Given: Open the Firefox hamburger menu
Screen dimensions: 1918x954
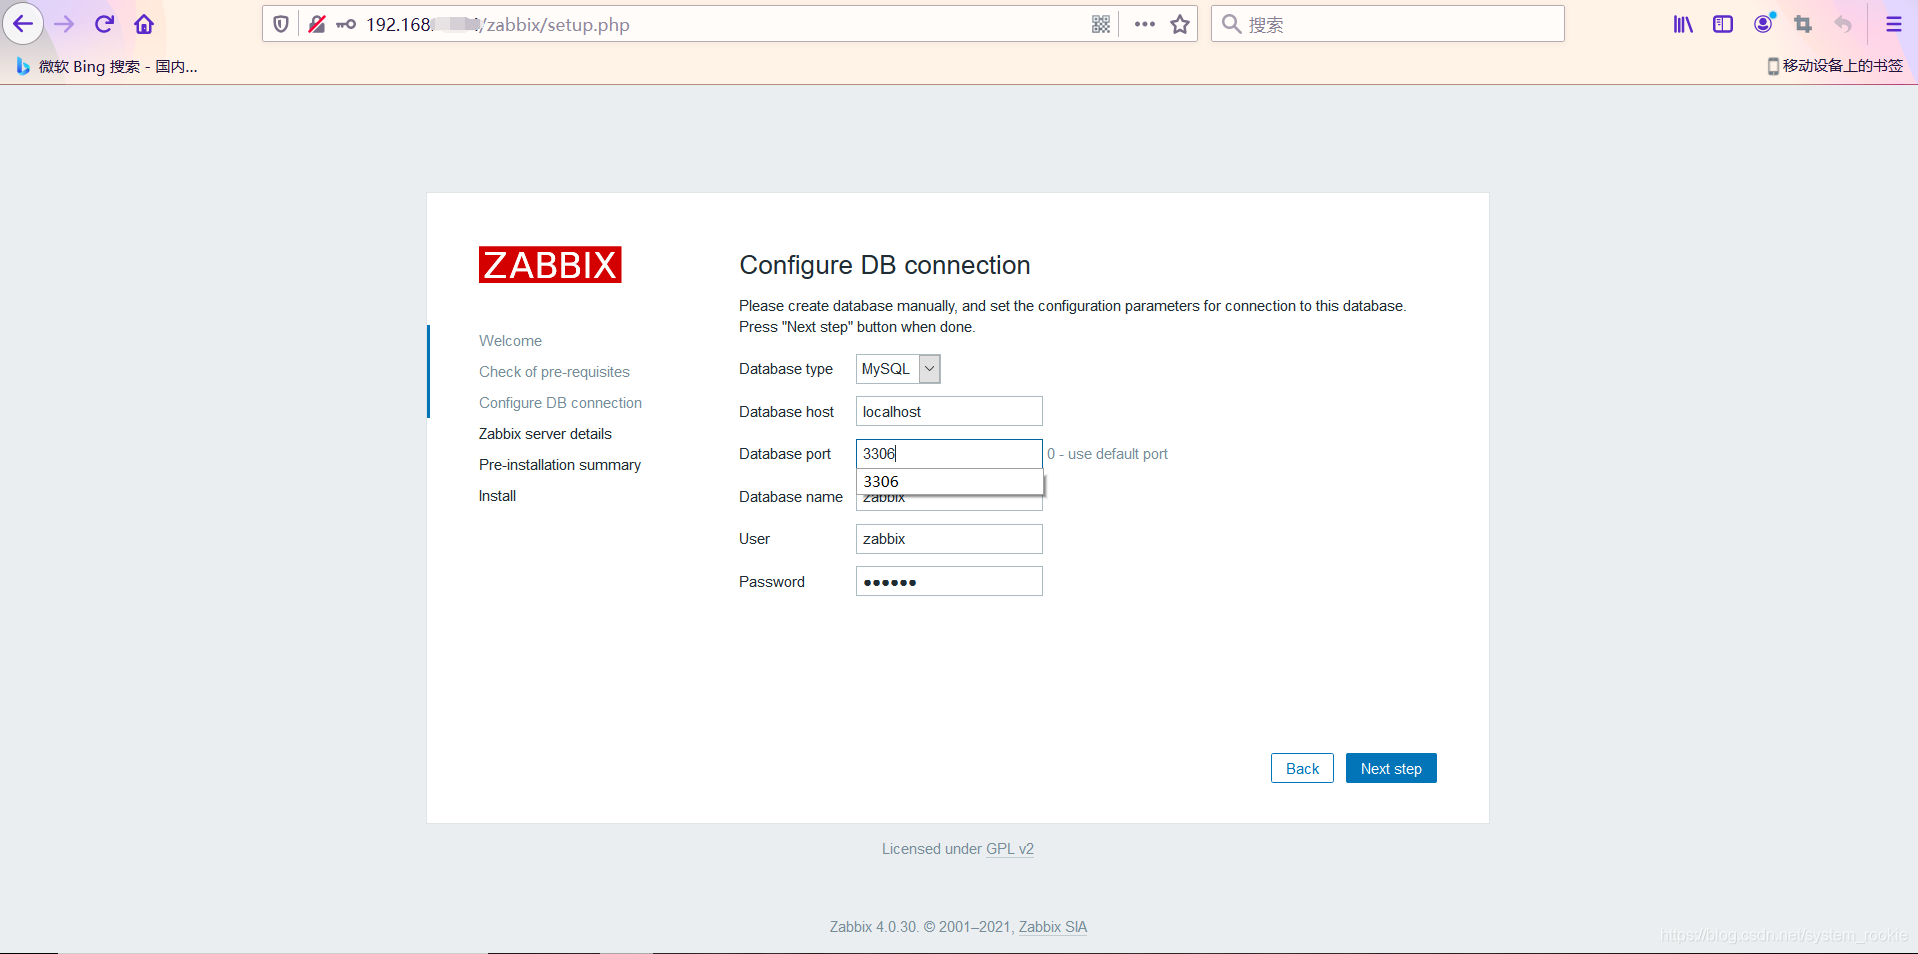Looking at the screenshot, I should tap(1894, 24).
